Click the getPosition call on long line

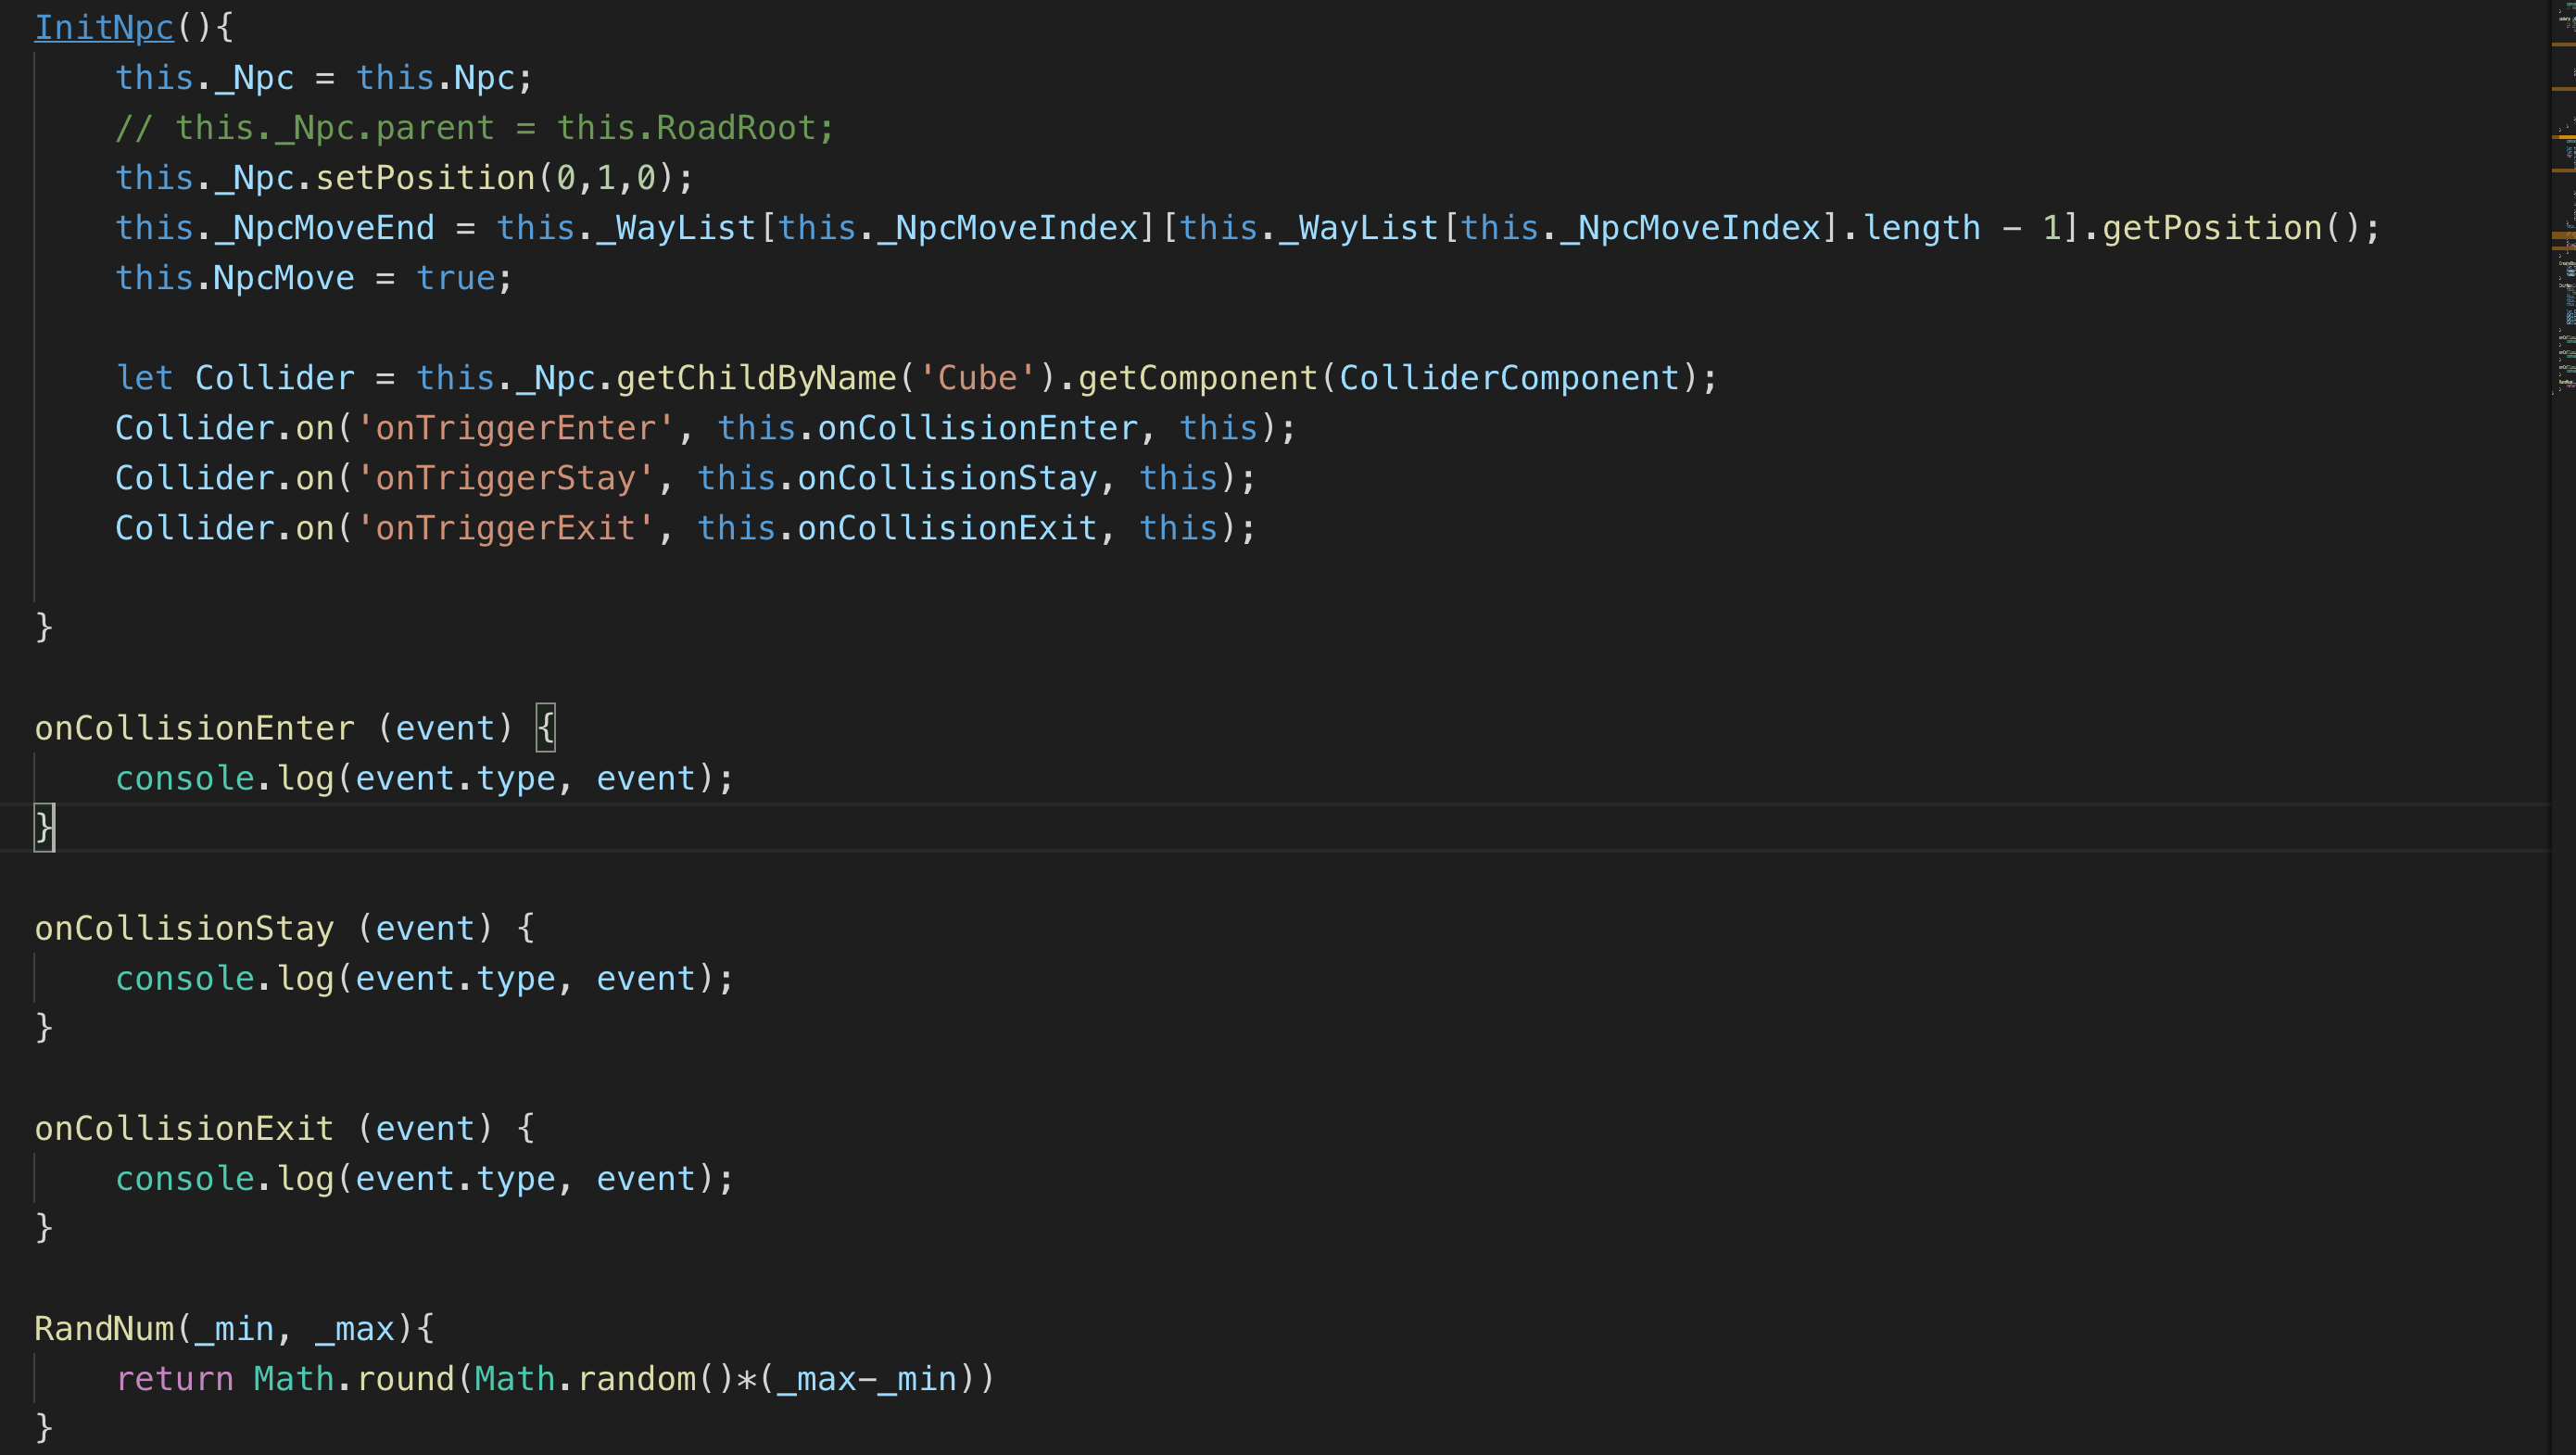pos(2211,228)
